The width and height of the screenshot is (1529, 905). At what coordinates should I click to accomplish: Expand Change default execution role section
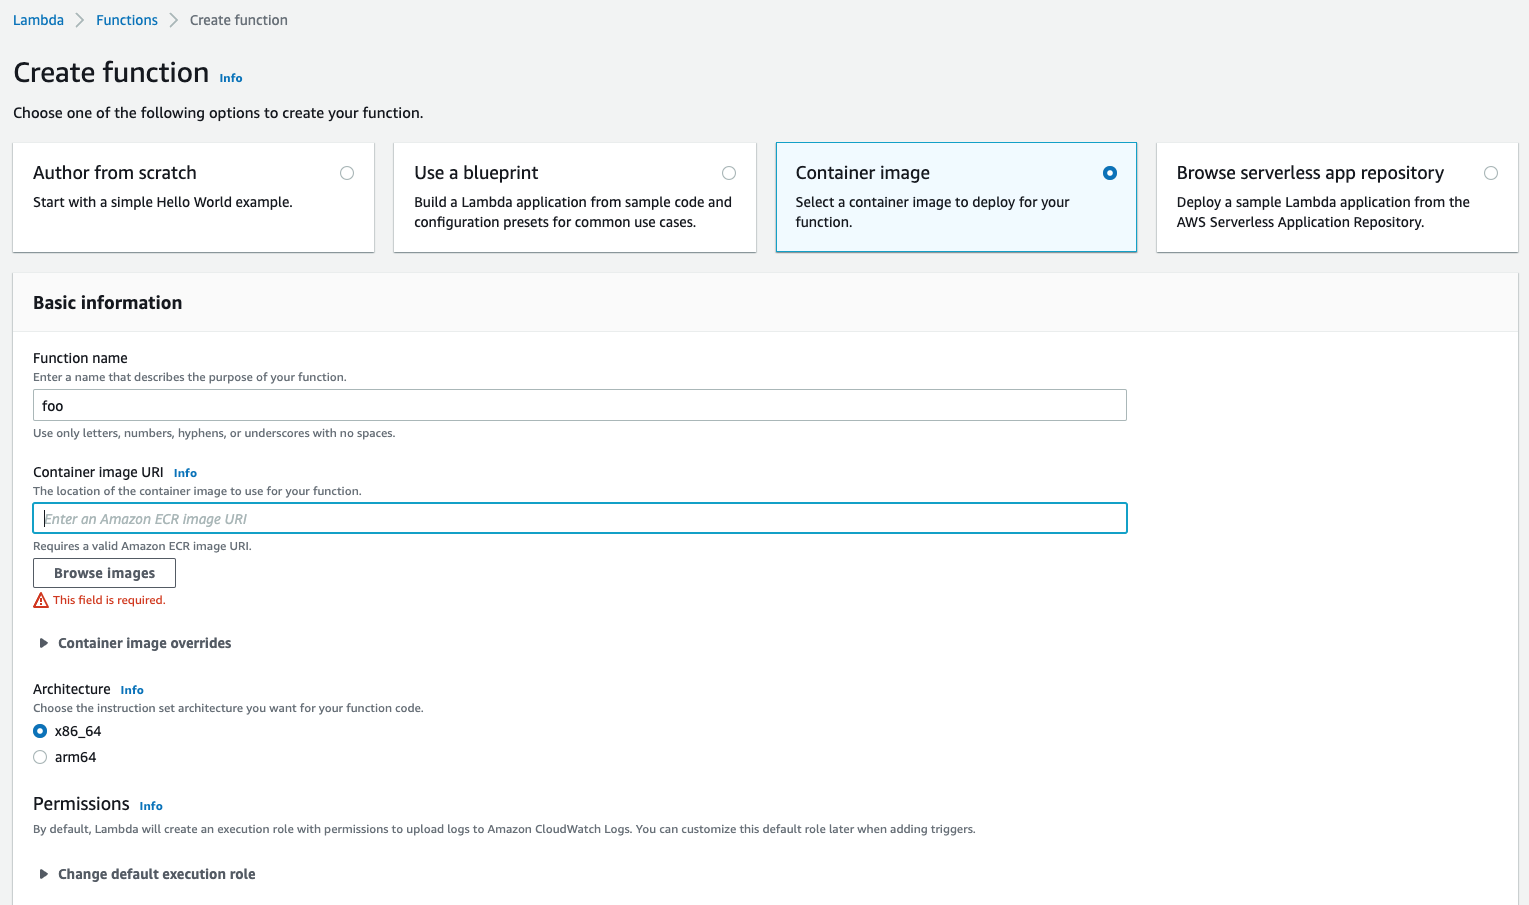pyautogui.click(x=147, y=874)
